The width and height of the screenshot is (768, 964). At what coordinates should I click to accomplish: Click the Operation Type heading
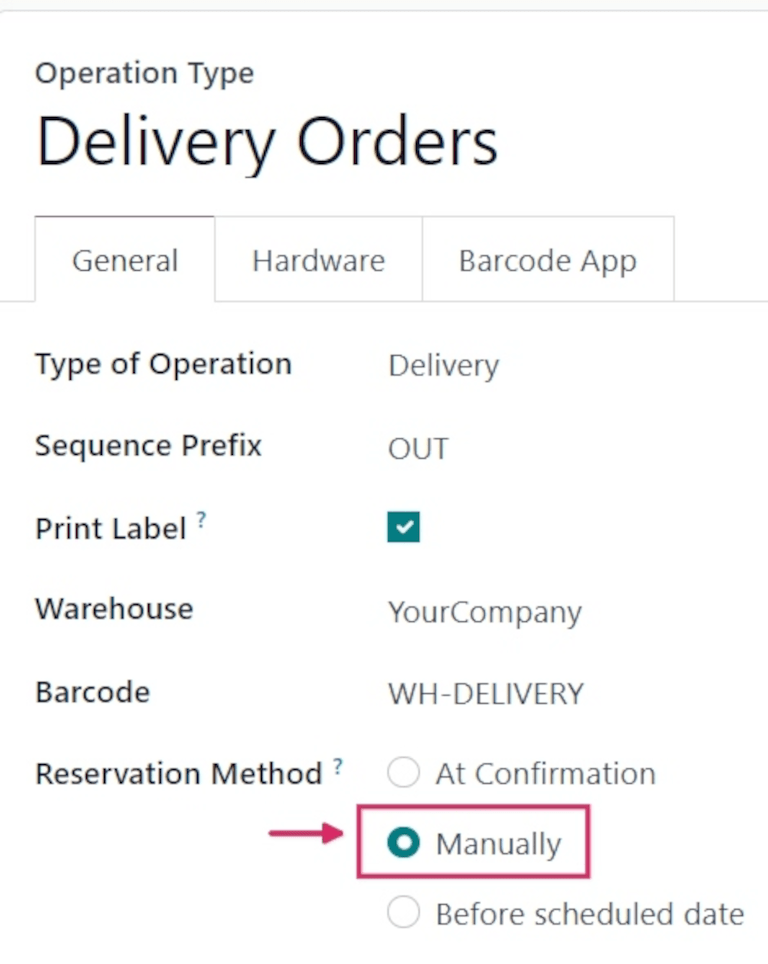pyautogui.click(x=144, y=72)
